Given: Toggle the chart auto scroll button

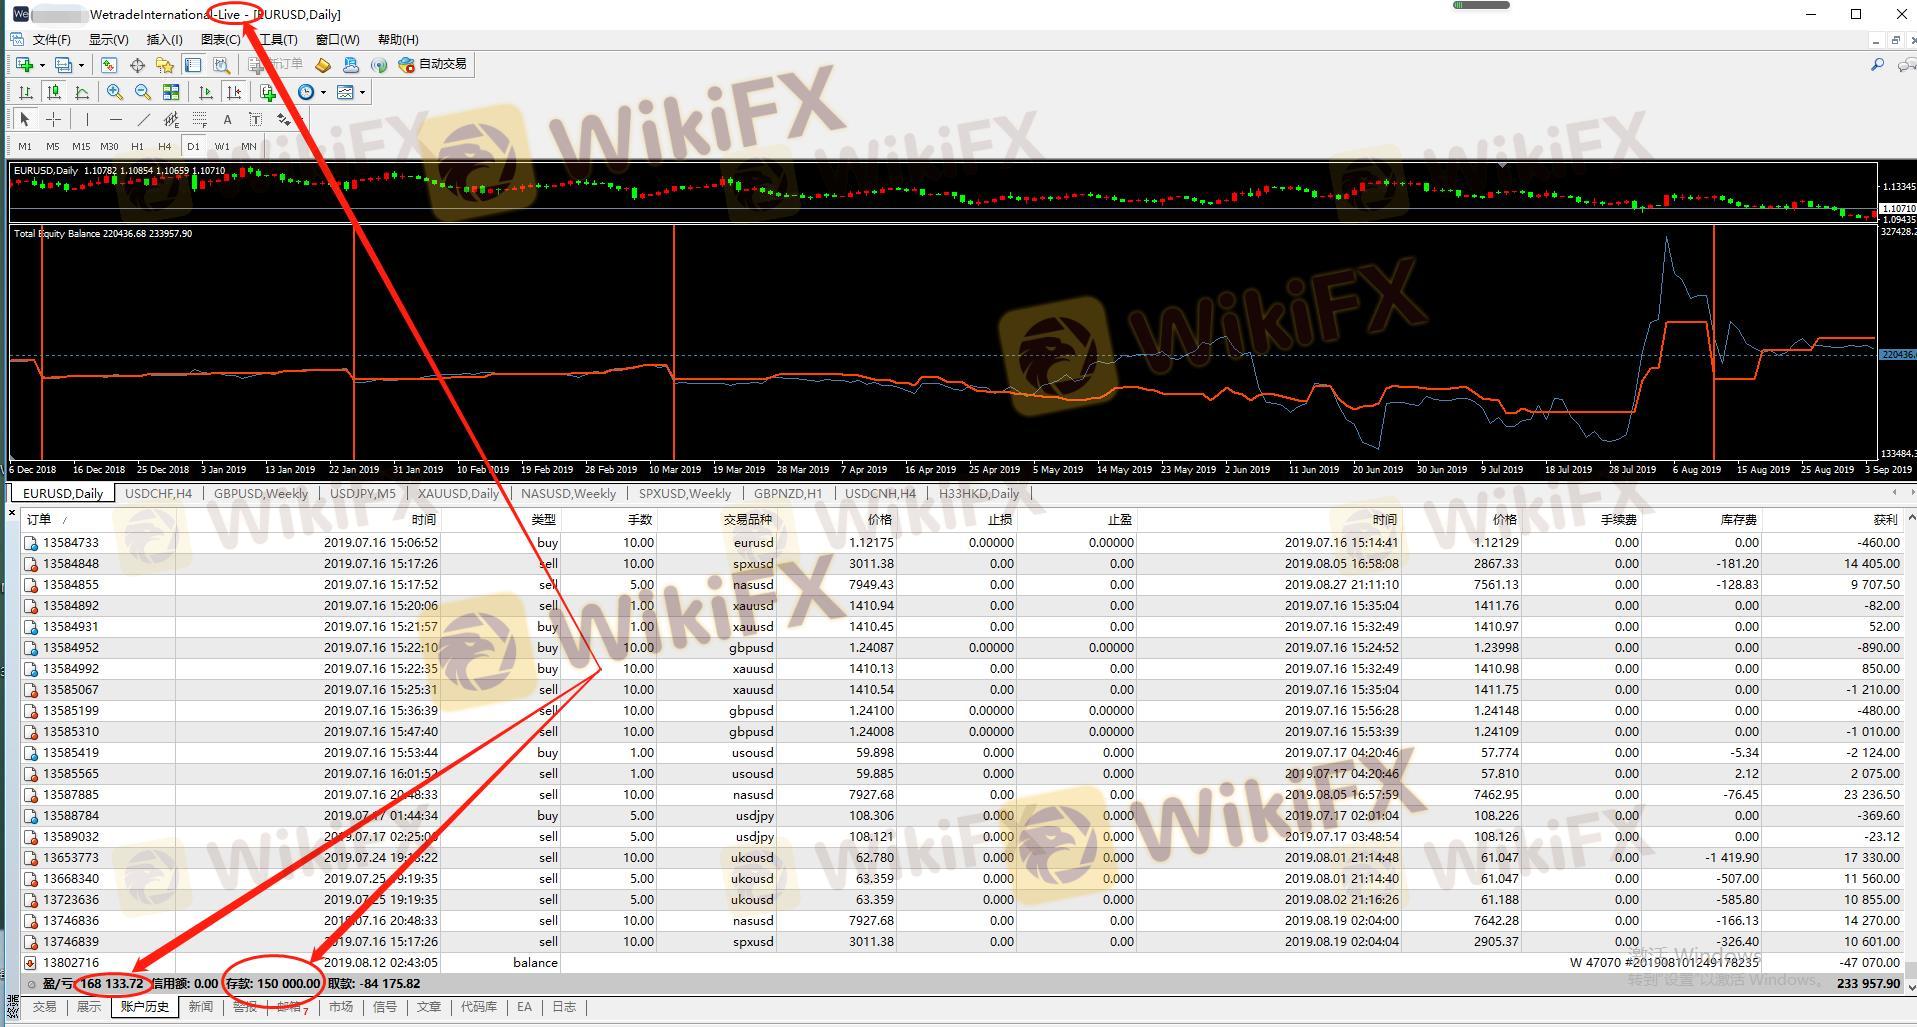Looking at the screenshot, I should [206, 92].
